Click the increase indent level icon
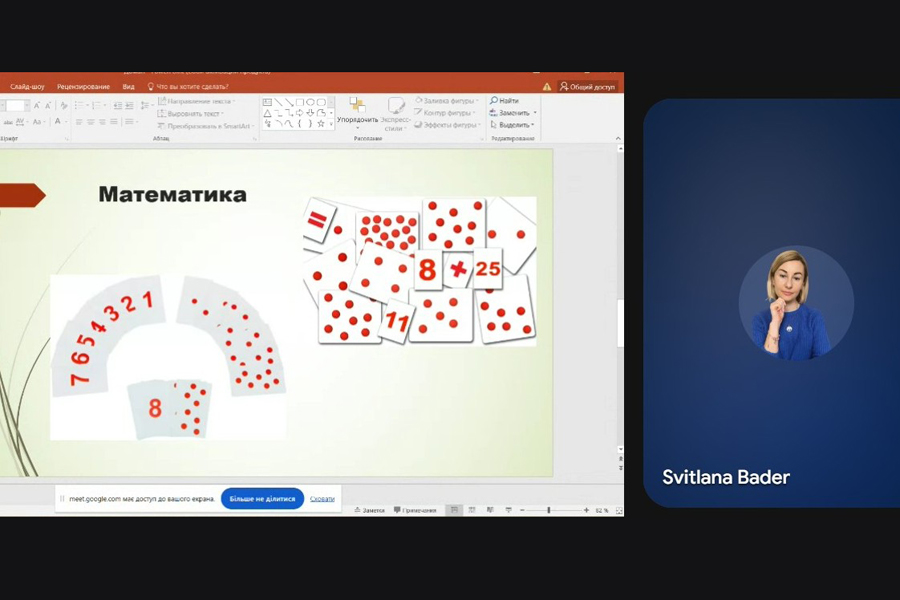 [x=130, y=106]
